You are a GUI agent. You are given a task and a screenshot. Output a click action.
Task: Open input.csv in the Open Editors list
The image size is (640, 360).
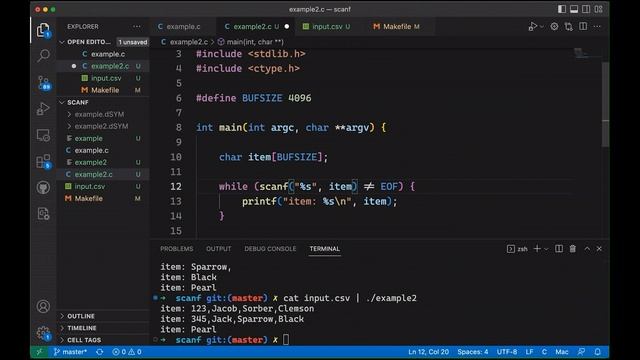[103, 78]
